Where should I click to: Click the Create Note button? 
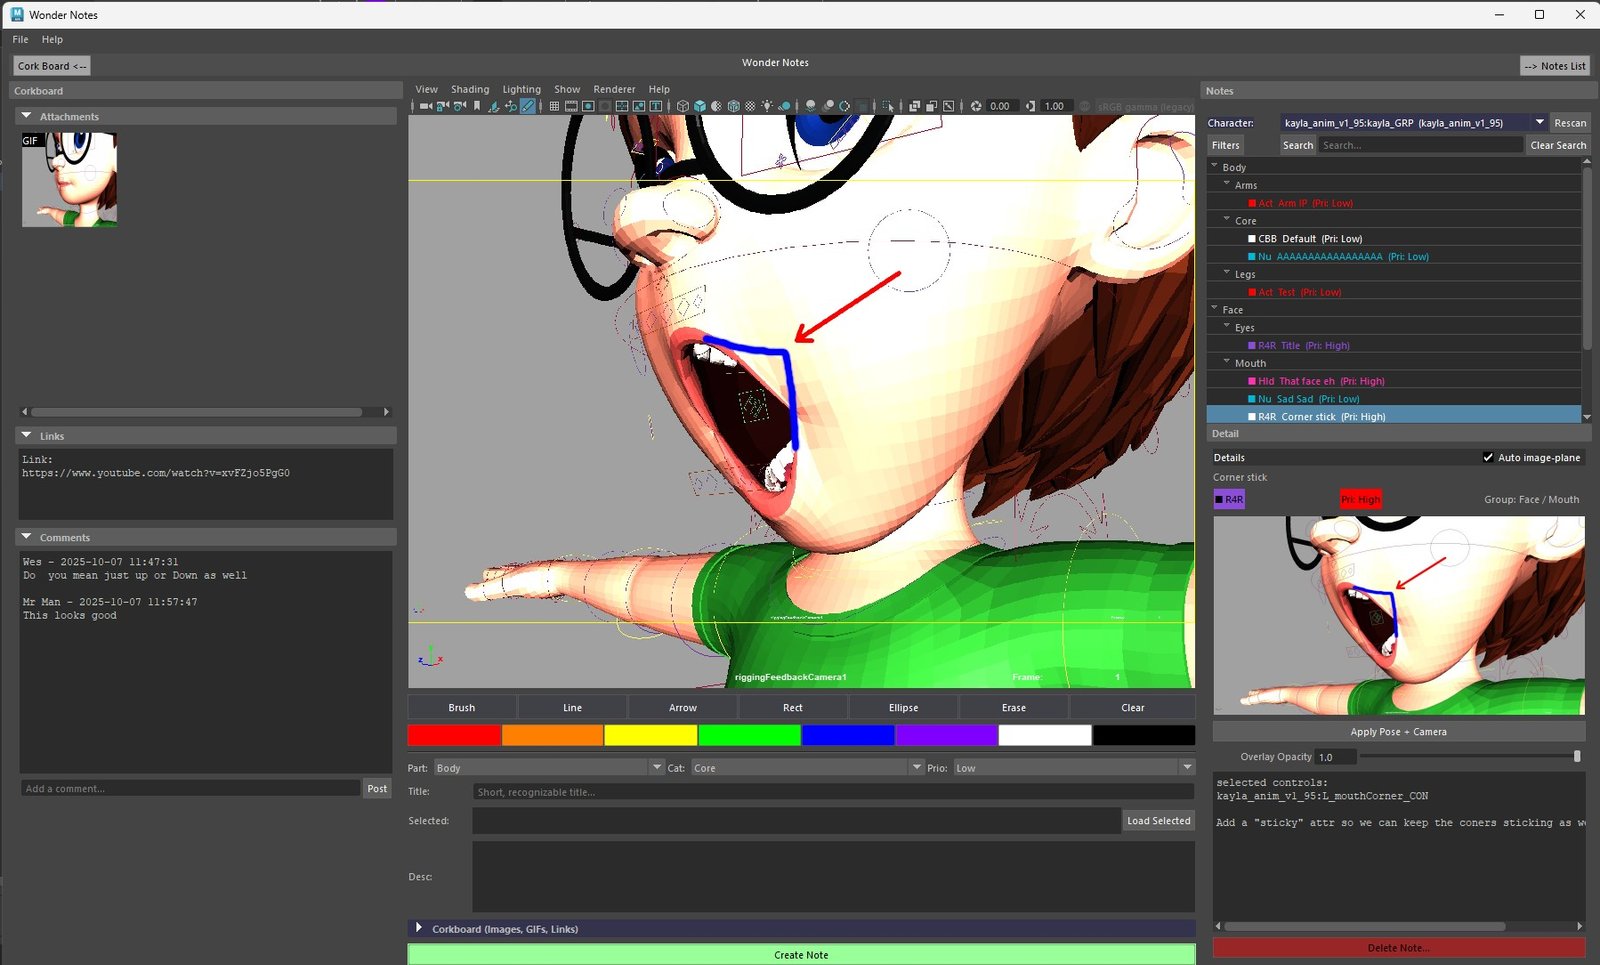coord(800,954)
